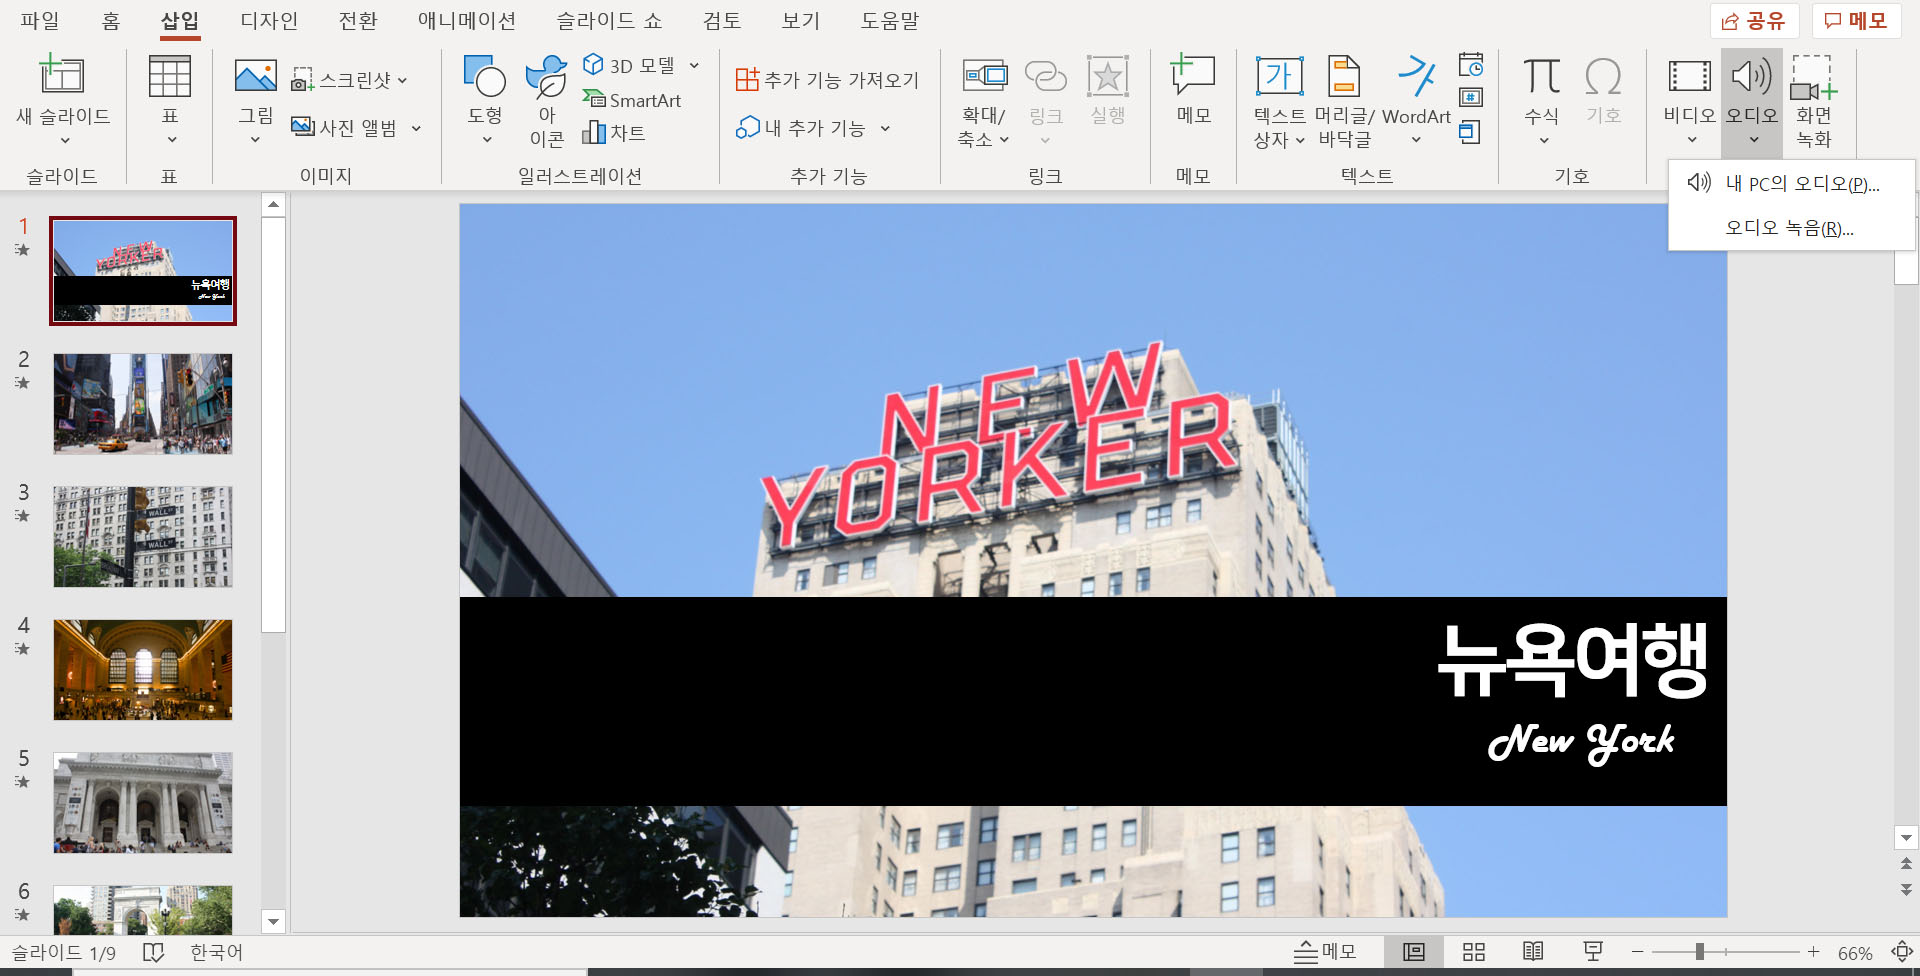Image resolution: width=1920 pixels, height=976 pixels.
Task: Open the File (파일) tab
Action: point(40,21)
